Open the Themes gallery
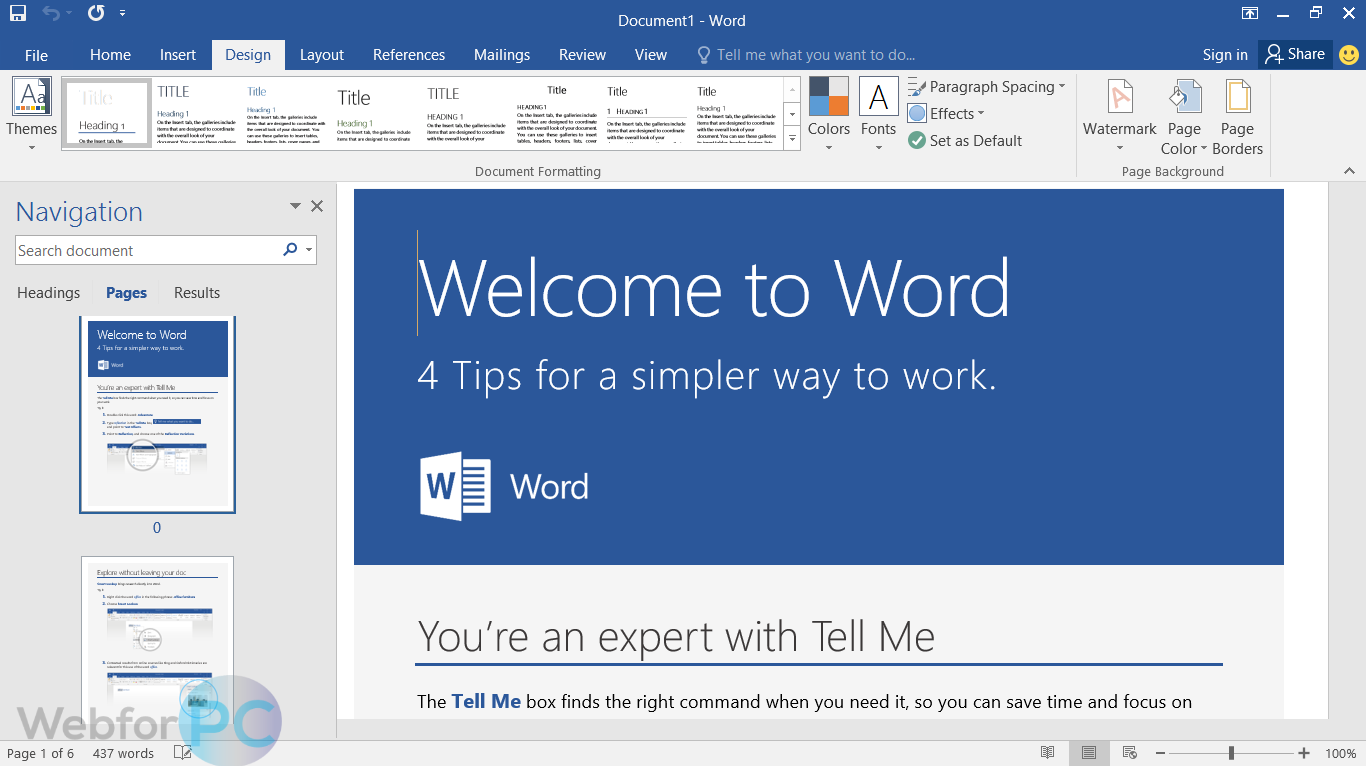1366x766 pixels. coord(31,115)
